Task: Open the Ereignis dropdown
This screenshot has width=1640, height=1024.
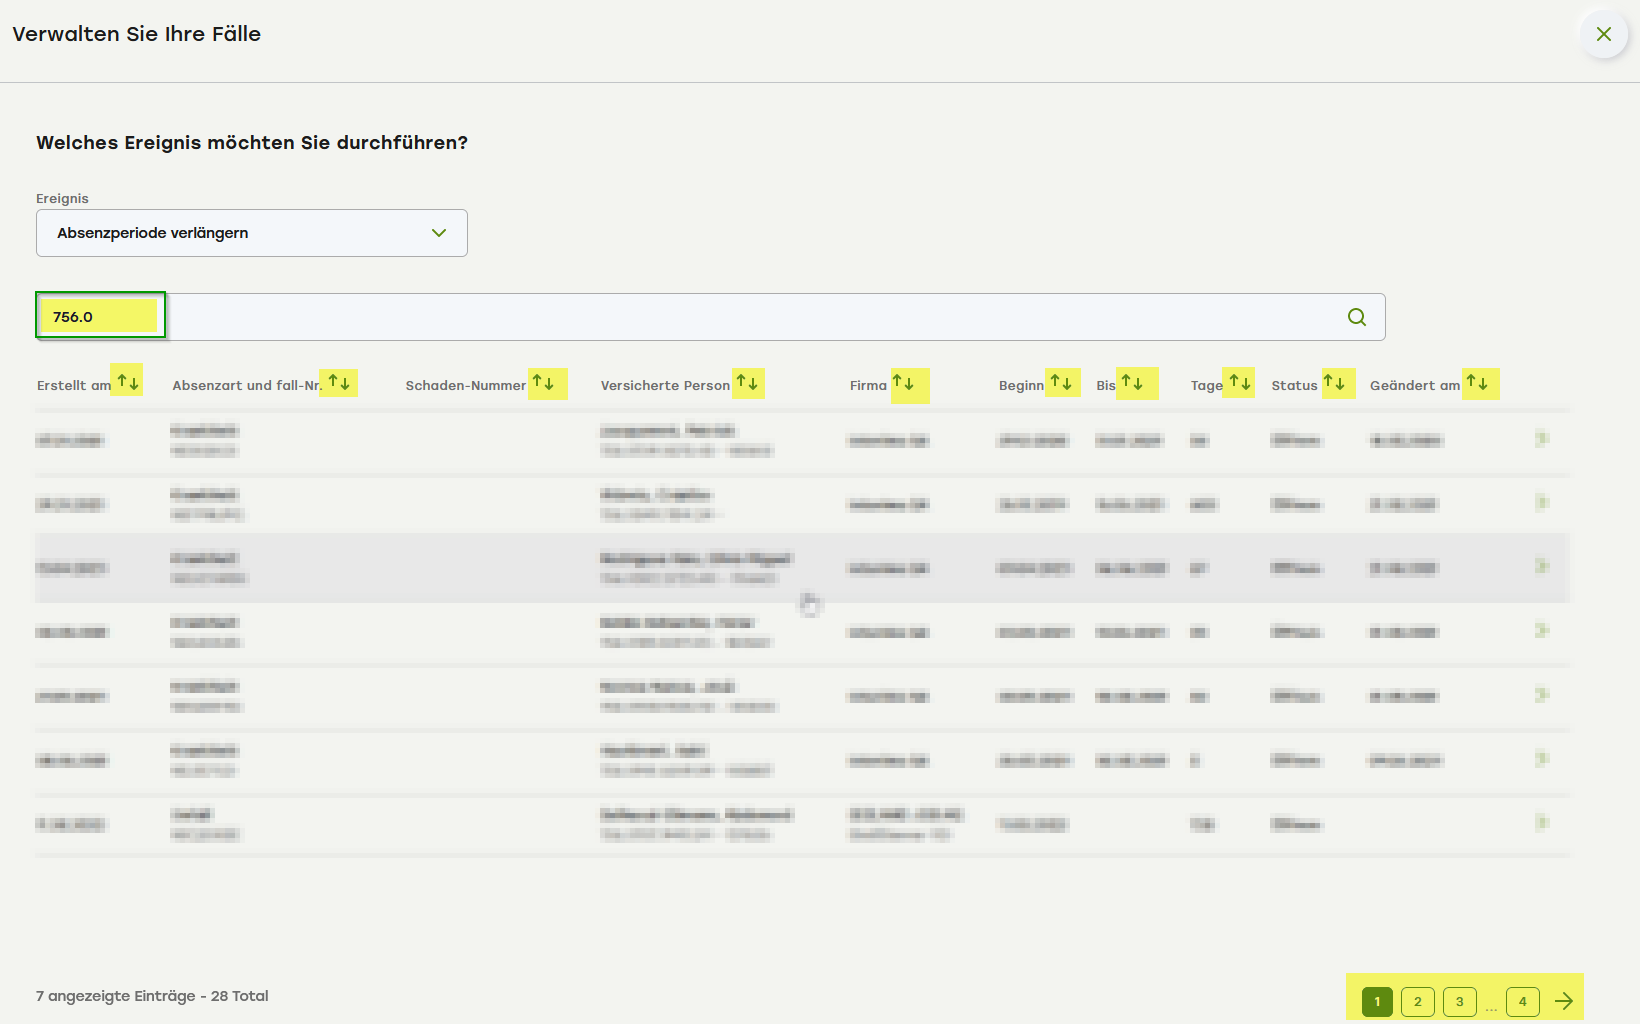Action: [x=252, y=233]
